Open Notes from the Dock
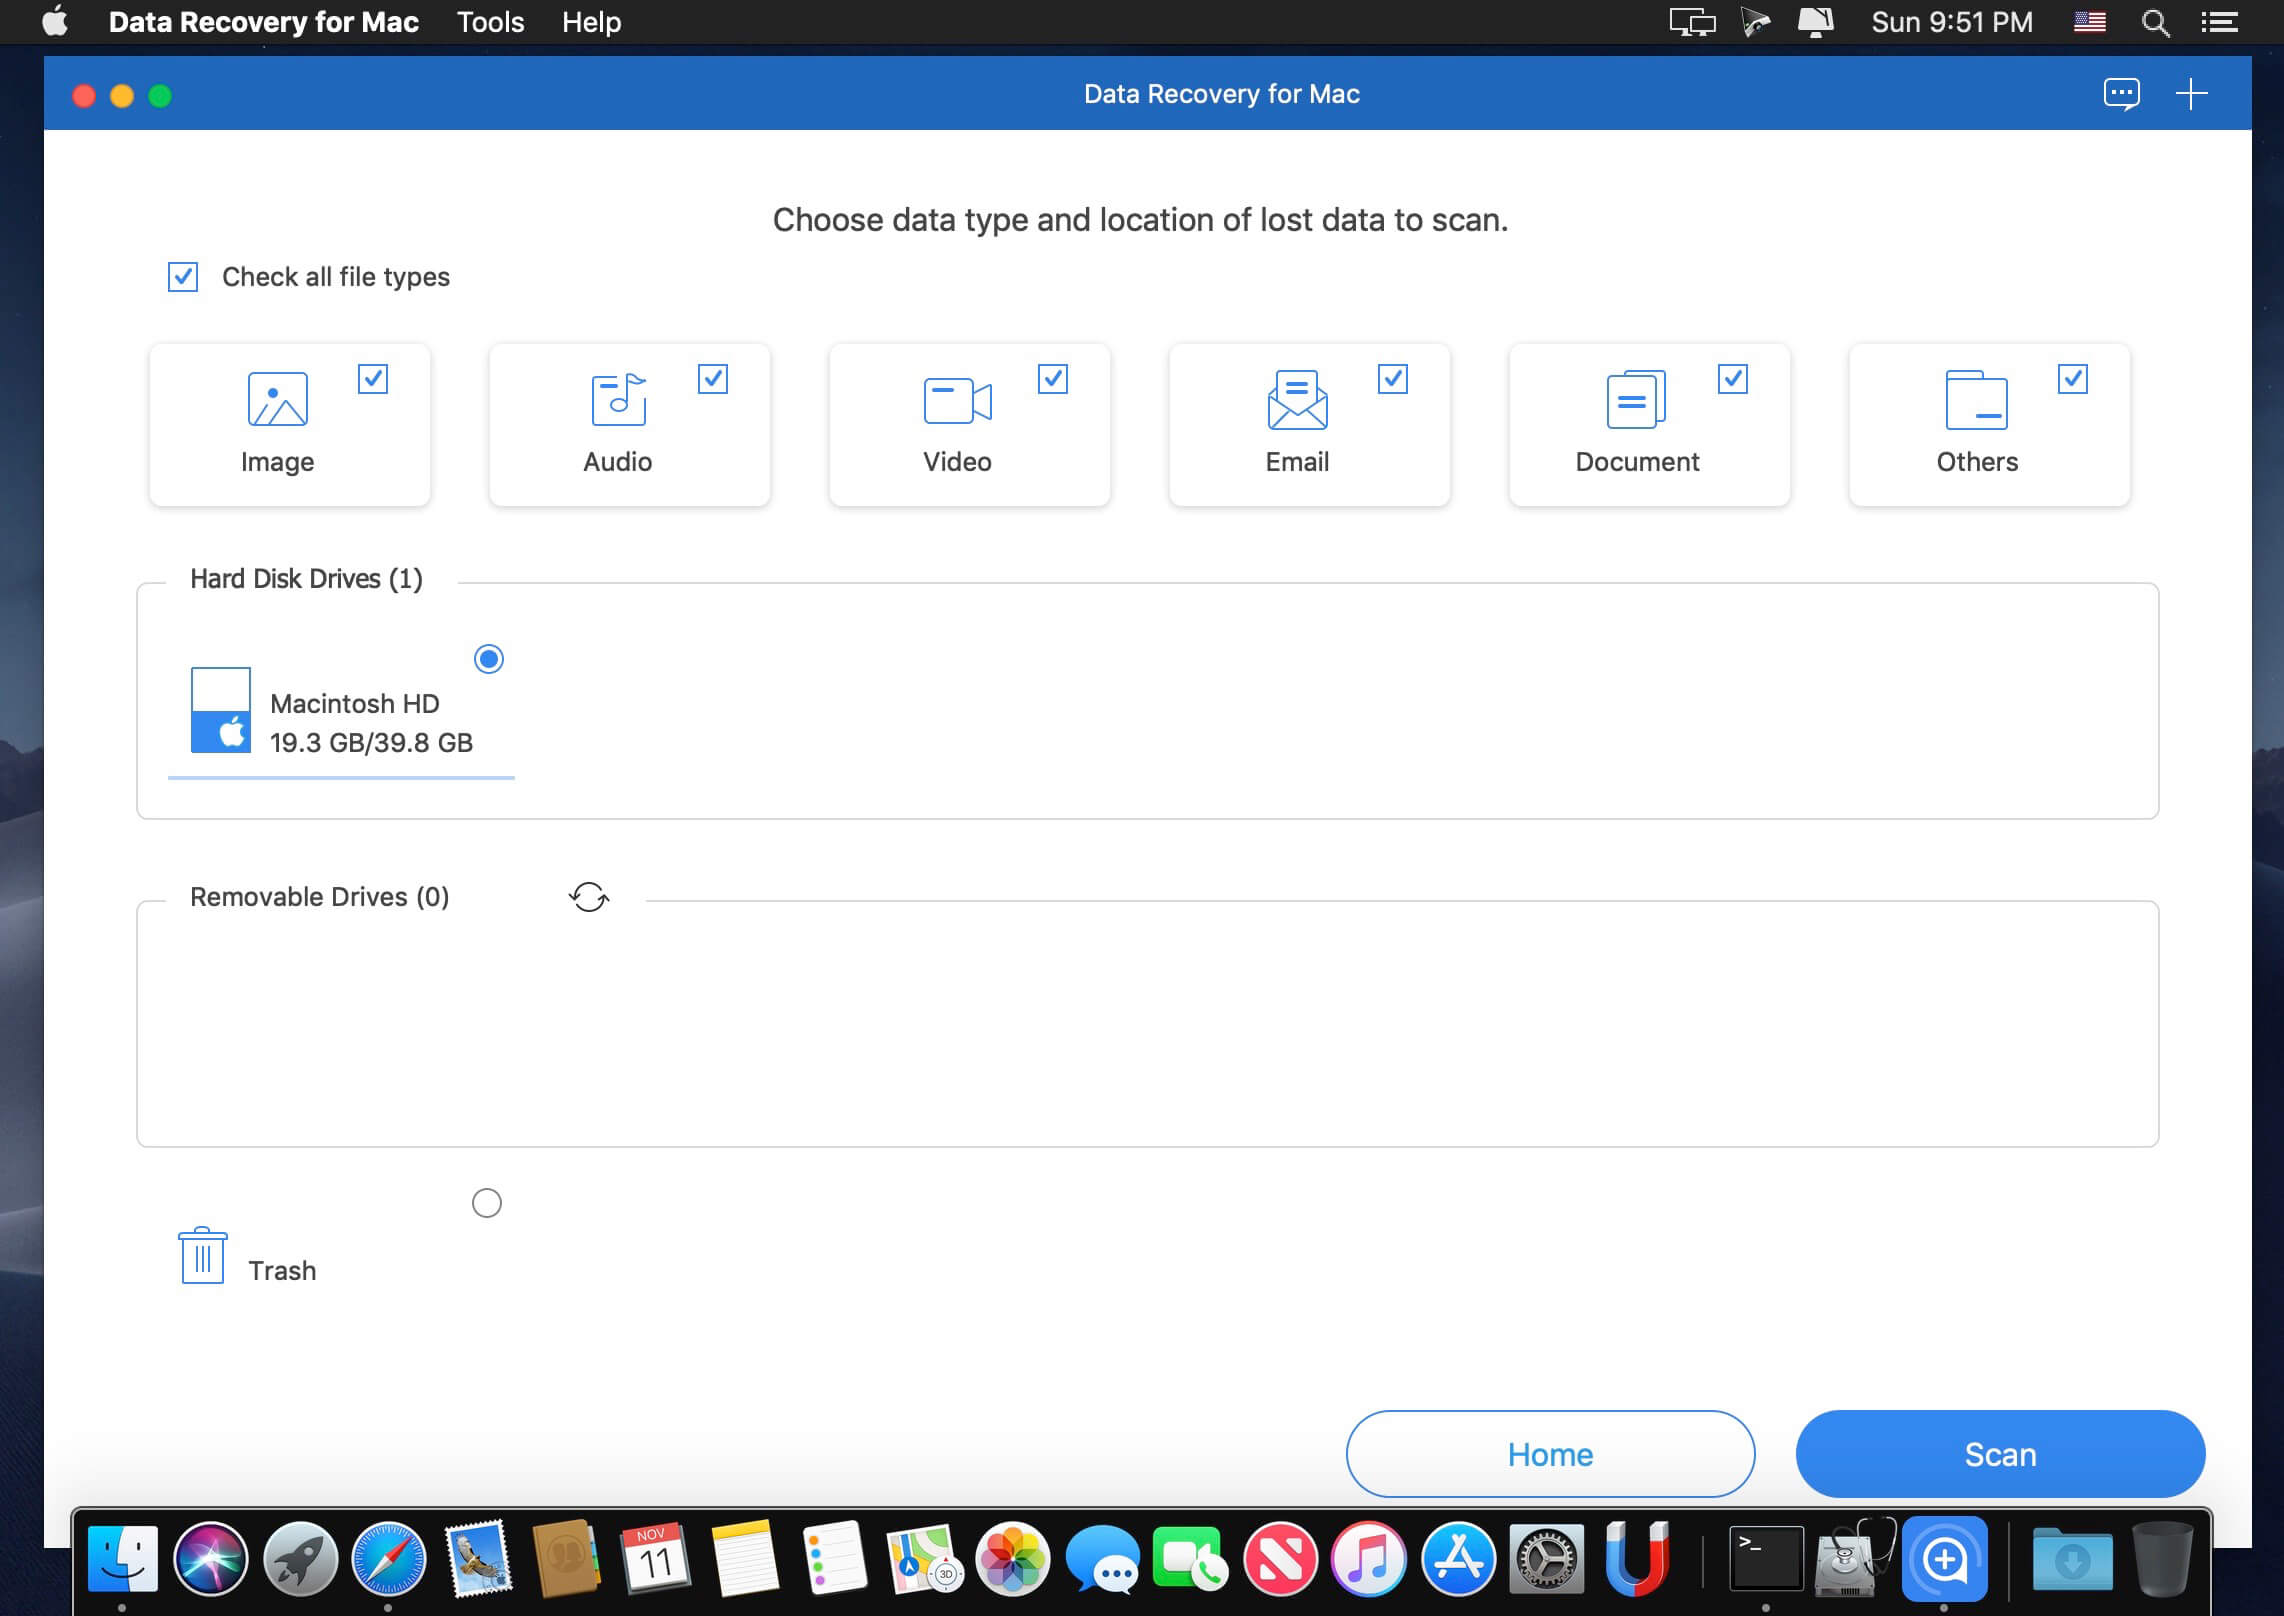 [x=744, y=1558]
